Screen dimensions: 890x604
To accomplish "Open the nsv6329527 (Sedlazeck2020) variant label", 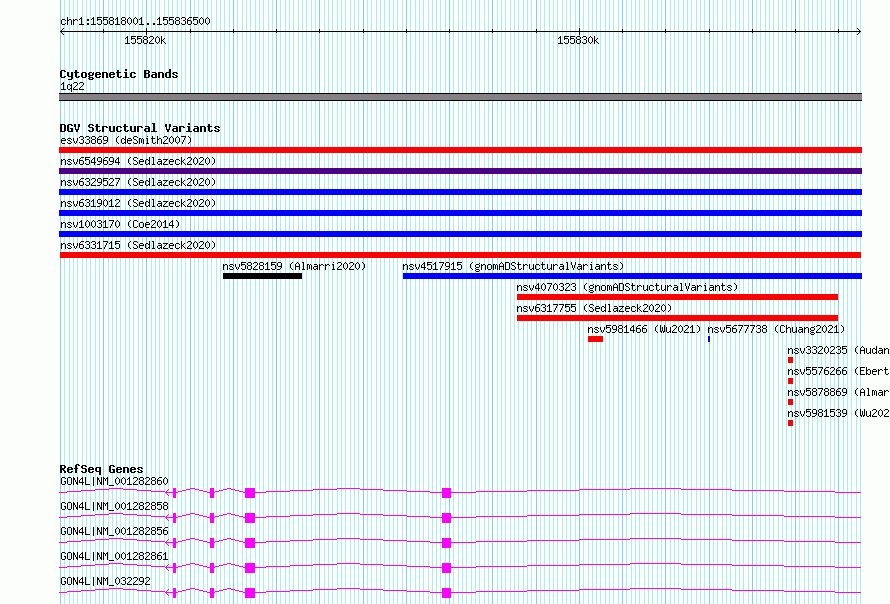I will coord(138,182).
